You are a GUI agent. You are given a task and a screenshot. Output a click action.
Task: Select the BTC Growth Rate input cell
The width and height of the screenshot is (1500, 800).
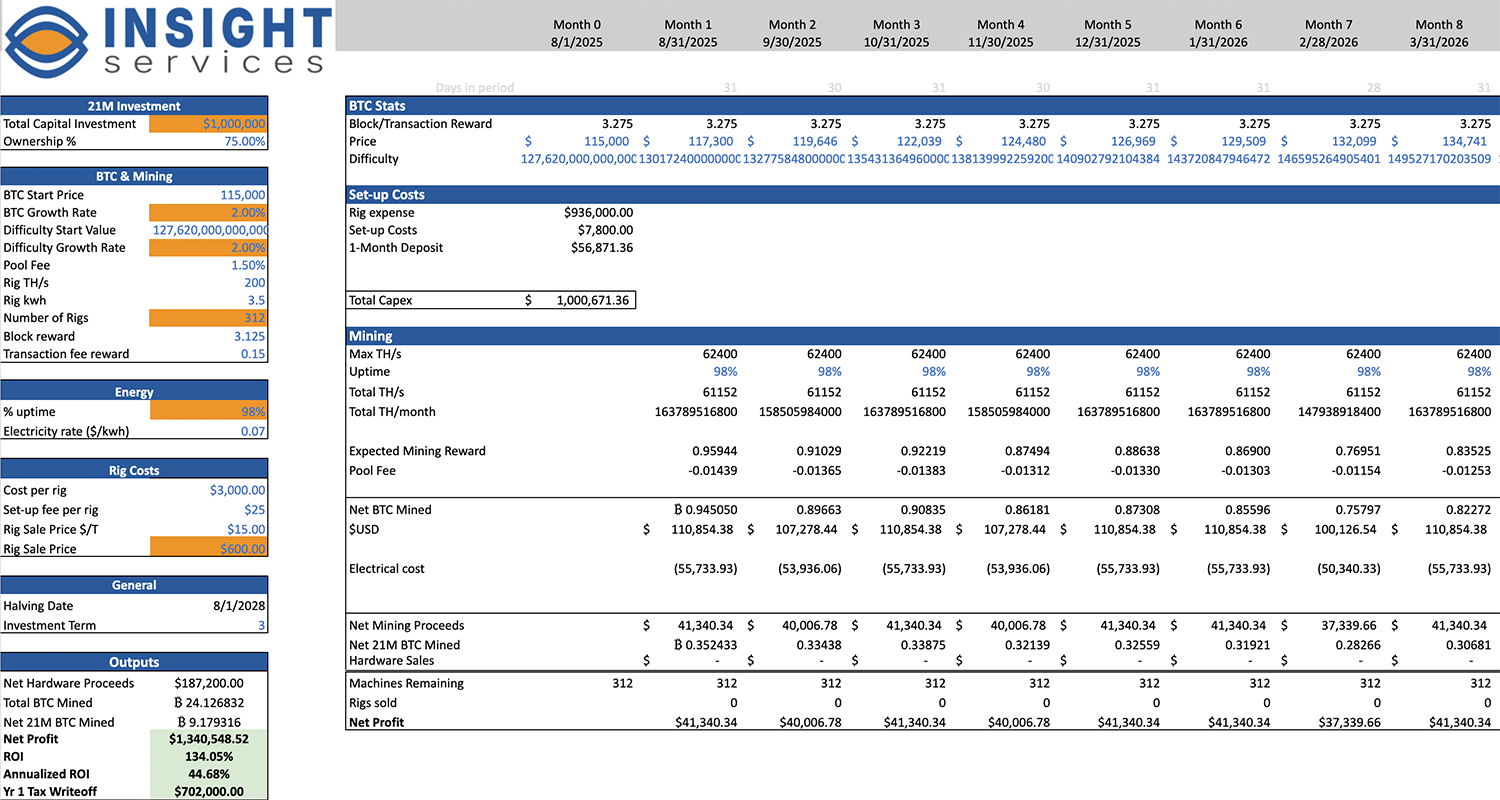pyautogui.click(x=208, y=213)
